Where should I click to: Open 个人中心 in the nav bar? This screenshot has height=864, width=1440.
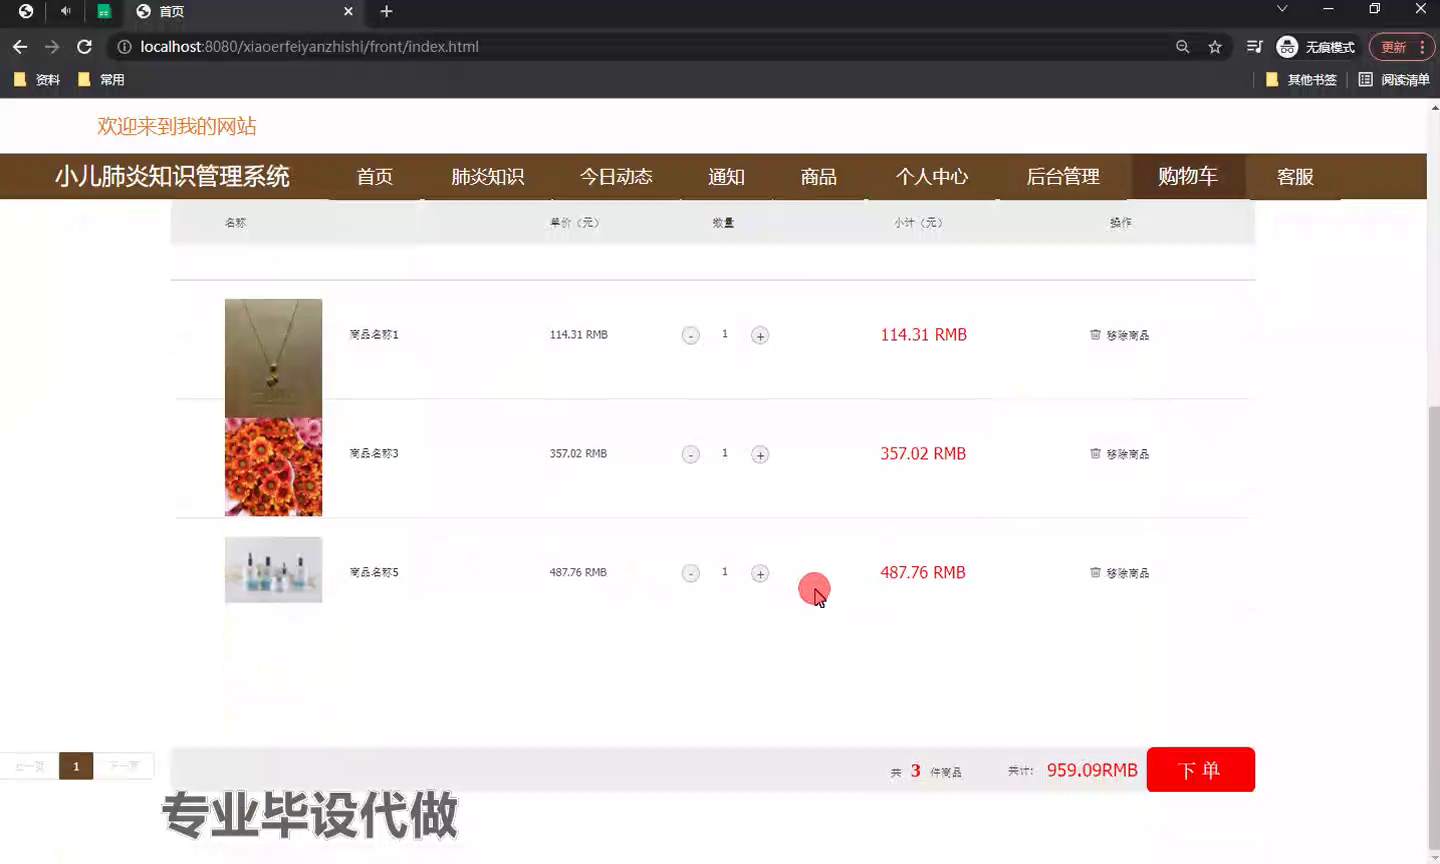coord(932,177)
